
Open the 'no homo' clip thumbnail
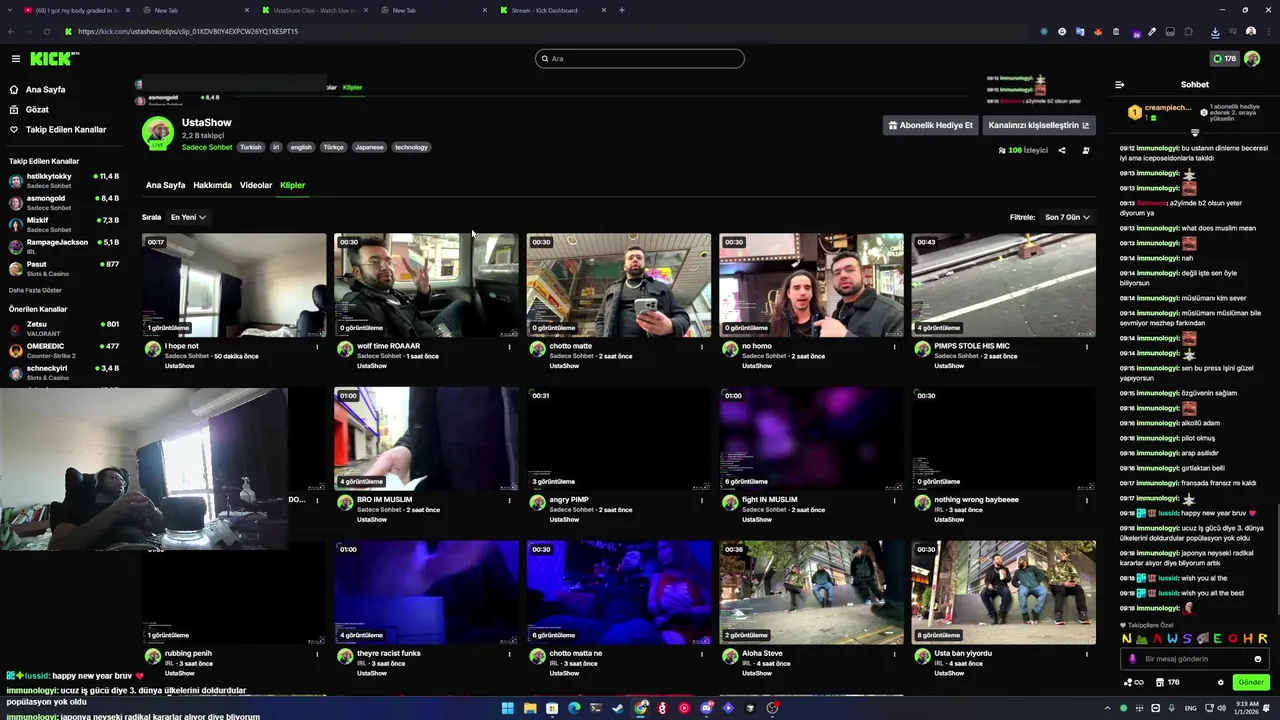tap(811, 285)
